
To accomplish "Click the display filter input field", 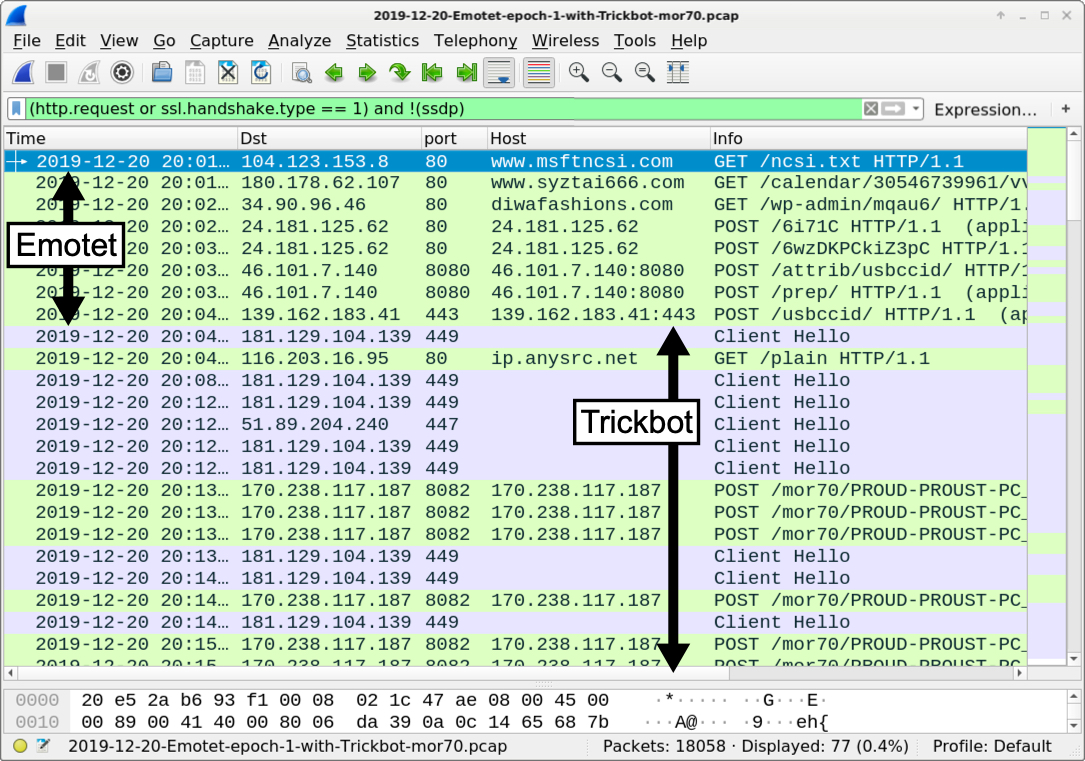I will pyautogui.click(x=443, y=109).
